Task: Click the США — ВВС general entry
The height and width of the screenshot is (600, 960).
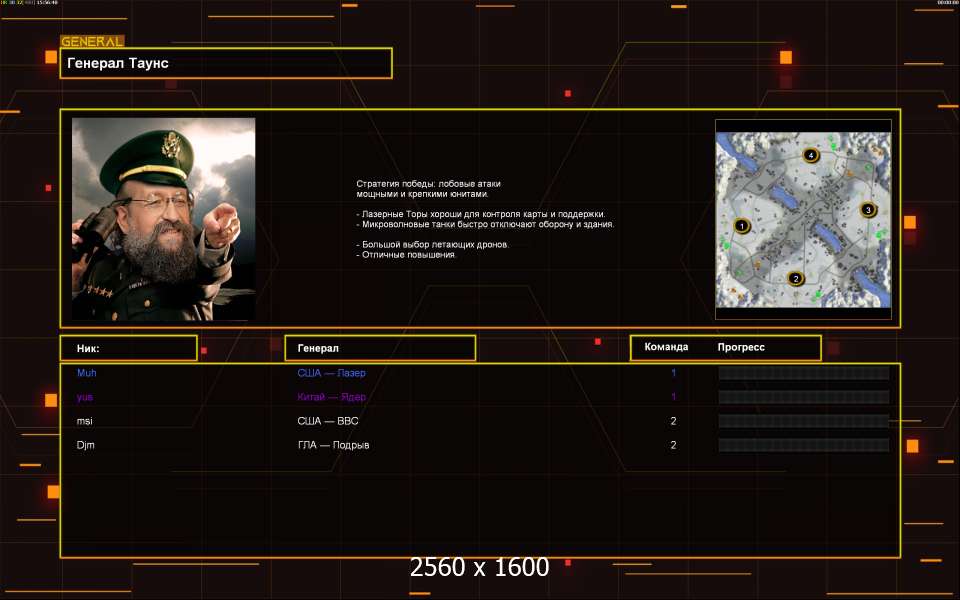Action: pos(328,421)
